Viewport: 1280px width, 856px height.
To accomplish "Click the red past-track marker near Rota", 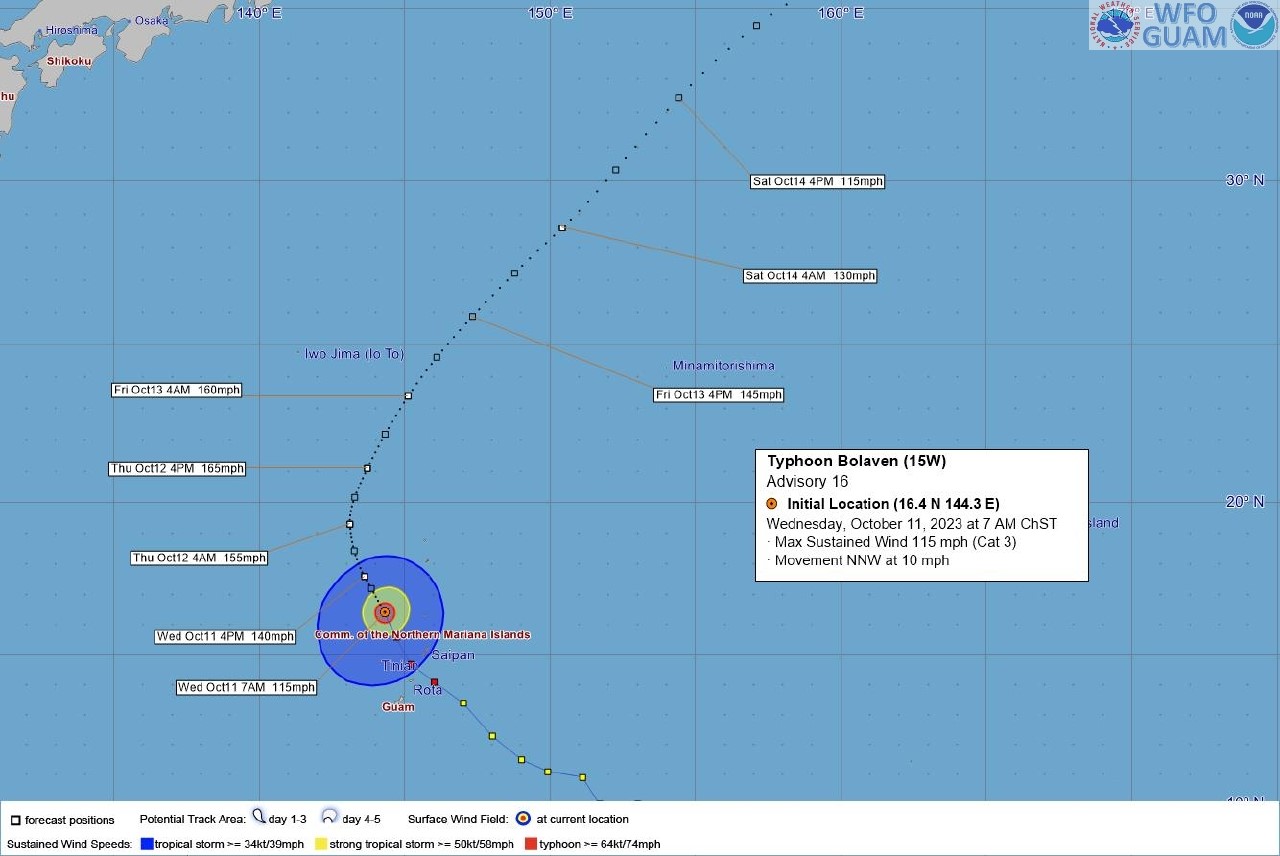I will click(x=434, y=682).
